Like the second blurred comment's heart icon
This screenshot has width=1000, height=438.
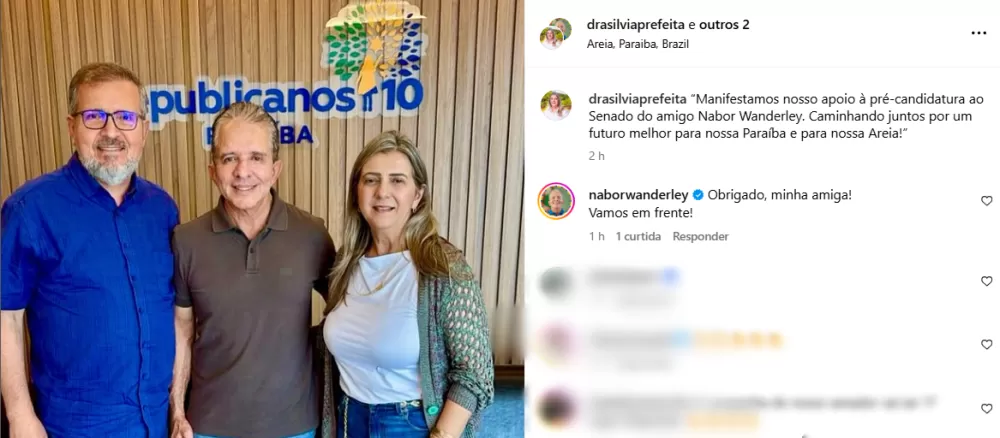pyautogui.click(x=987, y=344)
